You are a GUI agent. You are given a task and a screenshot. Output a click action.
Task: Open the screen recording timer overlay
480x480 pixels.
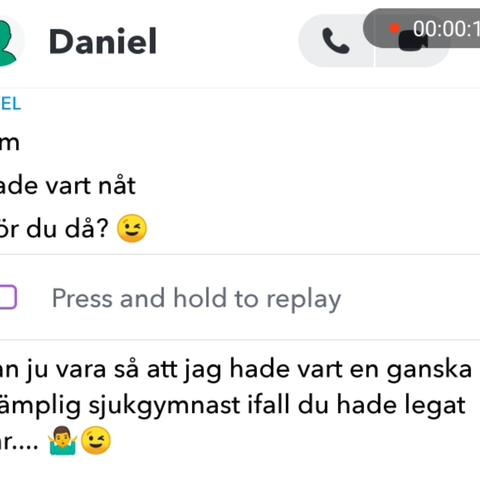(x=422, y=28)
